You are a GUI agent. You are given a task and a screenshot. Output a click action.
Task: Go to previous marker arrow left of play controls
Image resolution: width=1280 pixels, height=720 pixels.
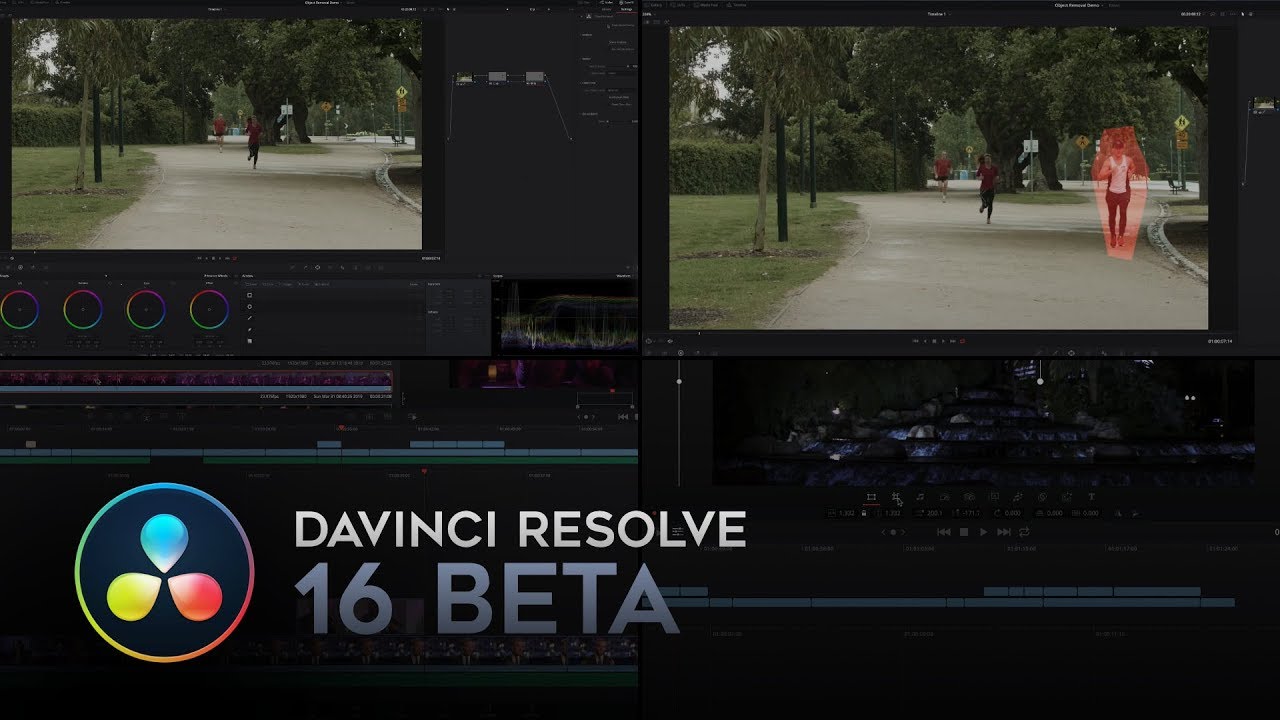tap(883, 532)
